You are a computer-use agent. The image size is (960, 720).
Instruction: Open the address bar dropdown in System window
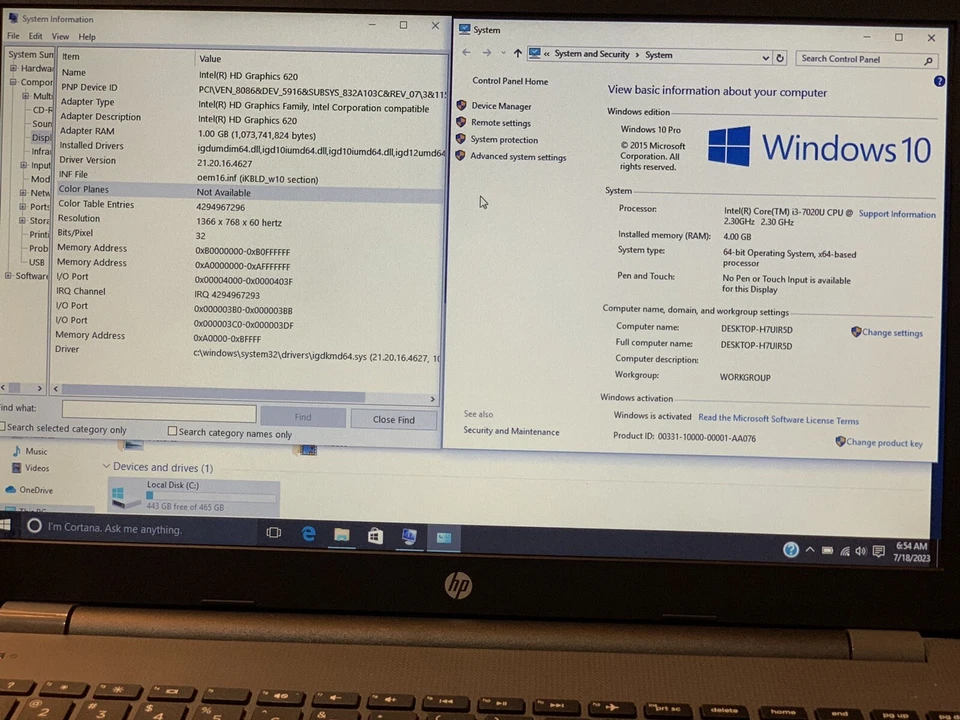(765, 57)
